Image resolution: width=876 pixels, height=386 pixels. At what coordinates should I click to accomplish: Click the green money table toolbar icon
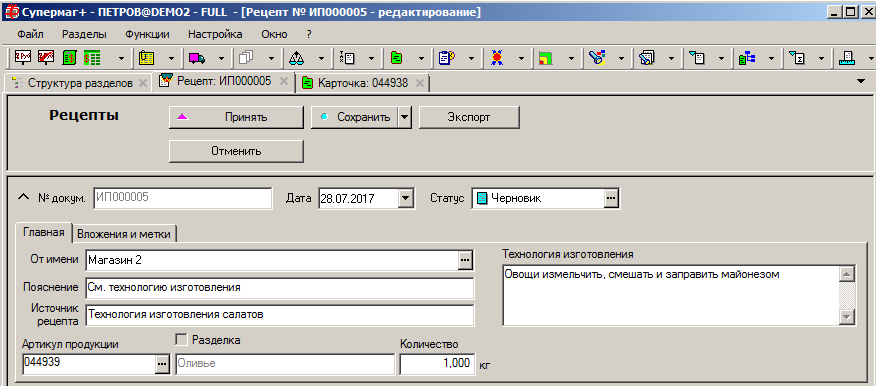coord(92,58)
